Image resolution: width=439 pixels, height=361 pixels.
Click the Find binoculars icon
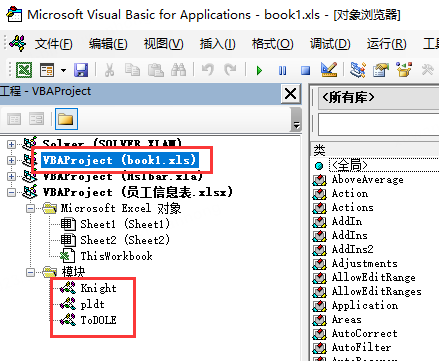coord(178,70)
